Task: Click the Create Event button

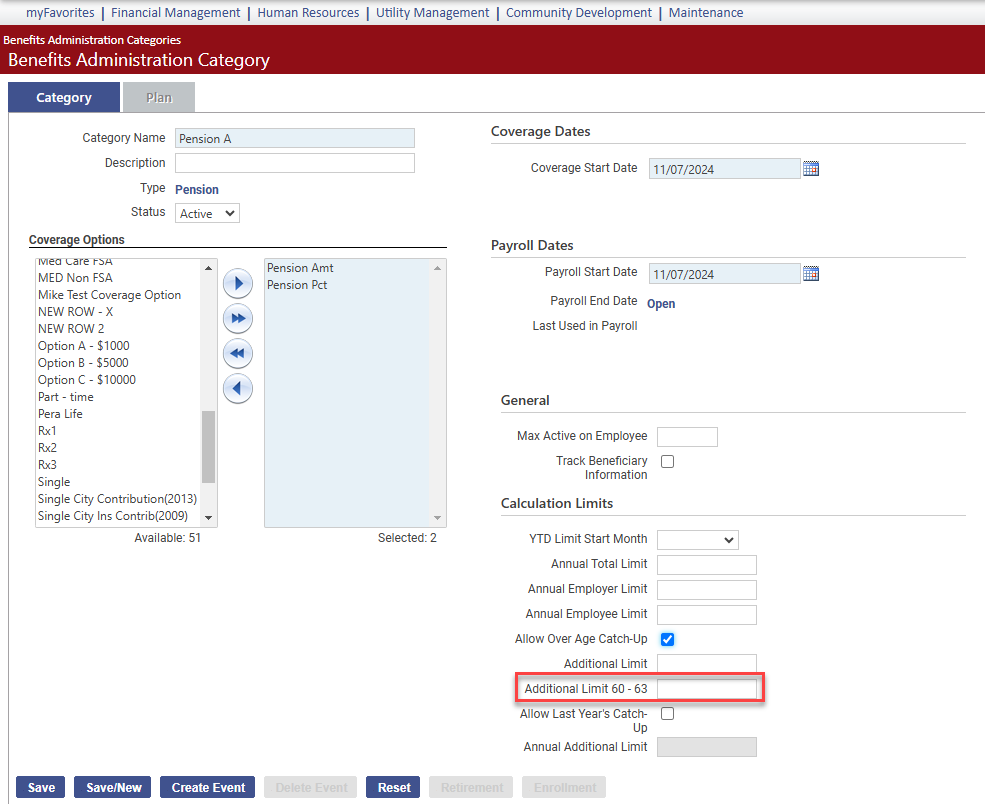Action: pos(208,788)
